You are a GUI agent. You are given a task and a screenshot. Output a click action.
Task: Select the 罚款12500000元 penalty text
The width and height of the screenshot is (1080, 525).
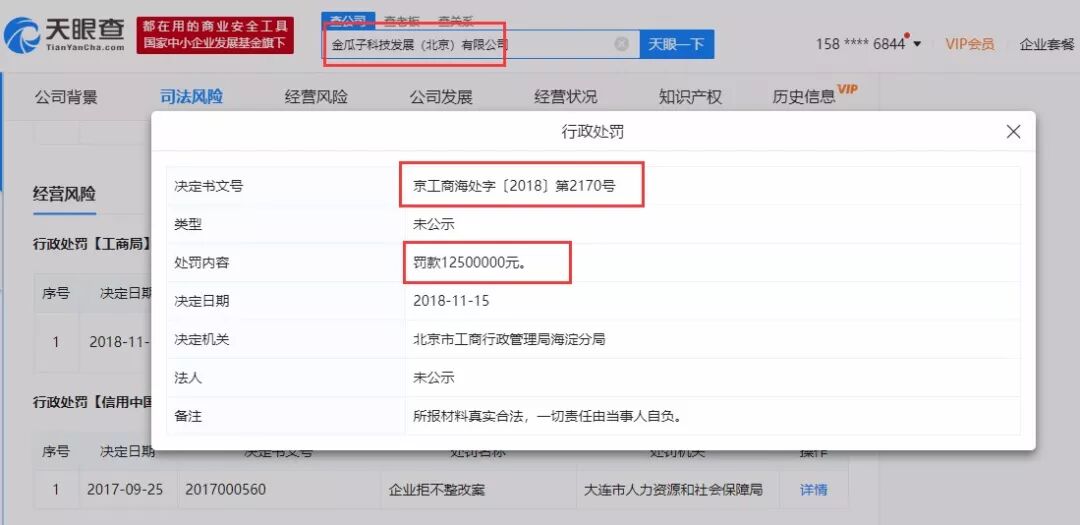(470, 262)
